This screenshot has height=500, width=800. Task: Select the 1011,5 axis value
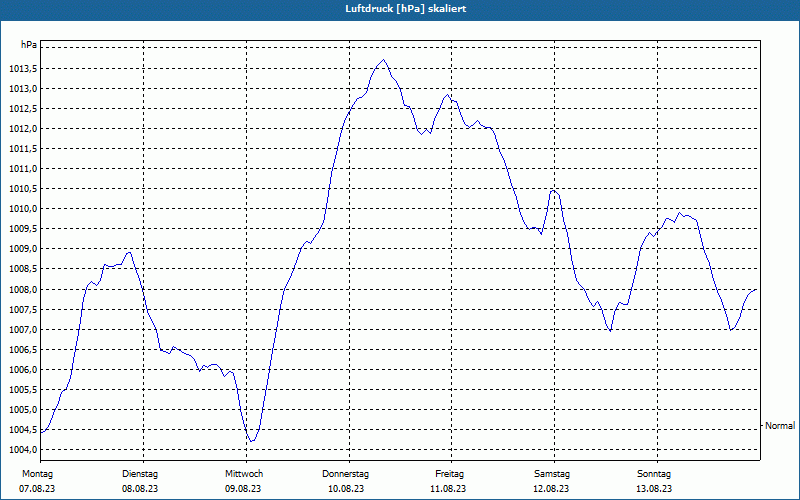[23, 149]
